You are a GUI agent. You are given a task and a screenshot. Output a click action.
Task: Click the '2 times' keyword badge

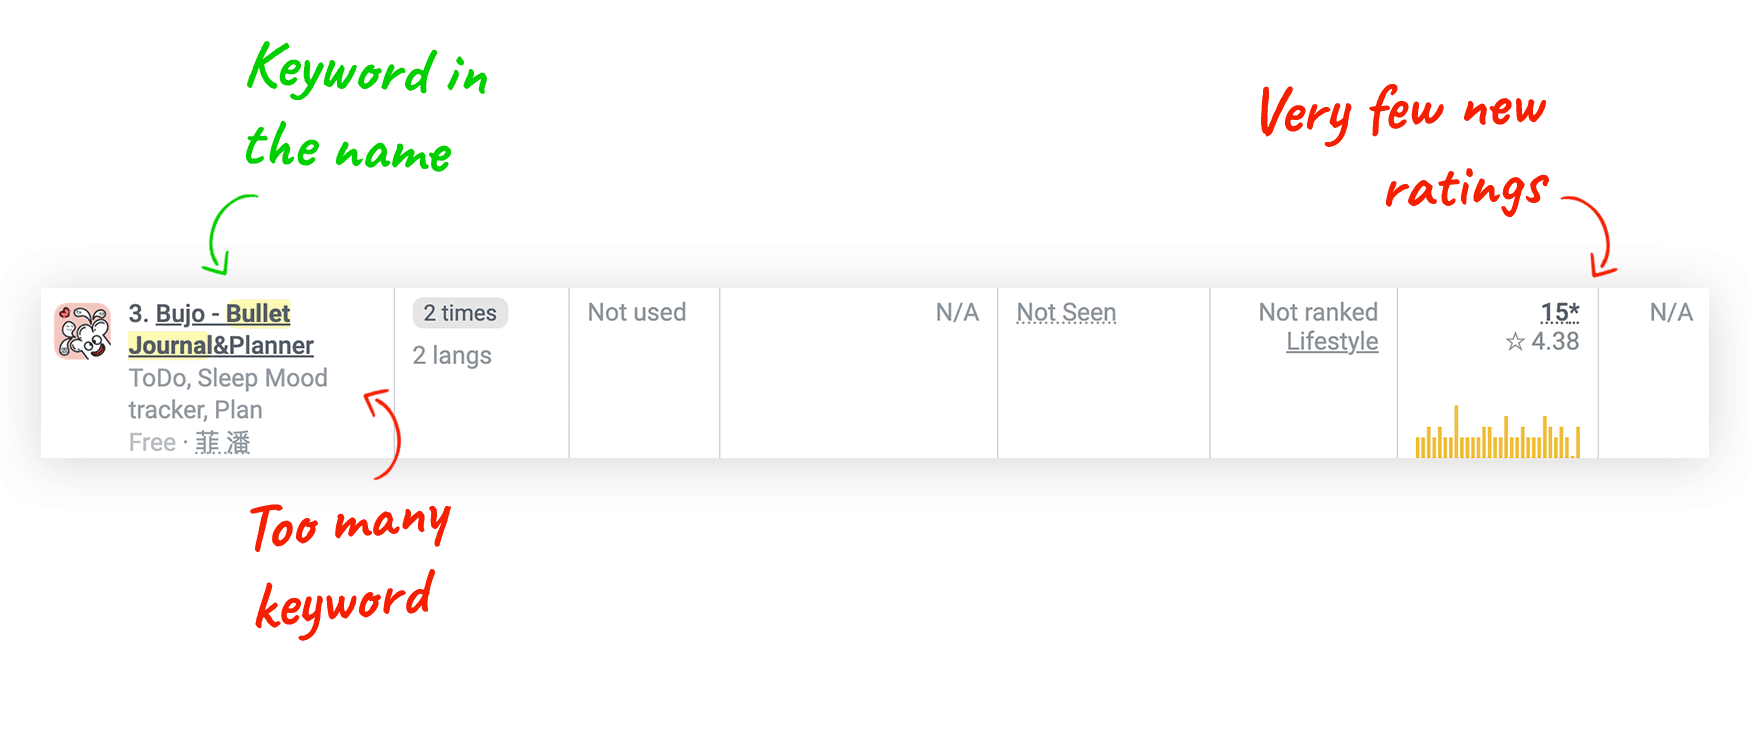[x=460, y=313]
